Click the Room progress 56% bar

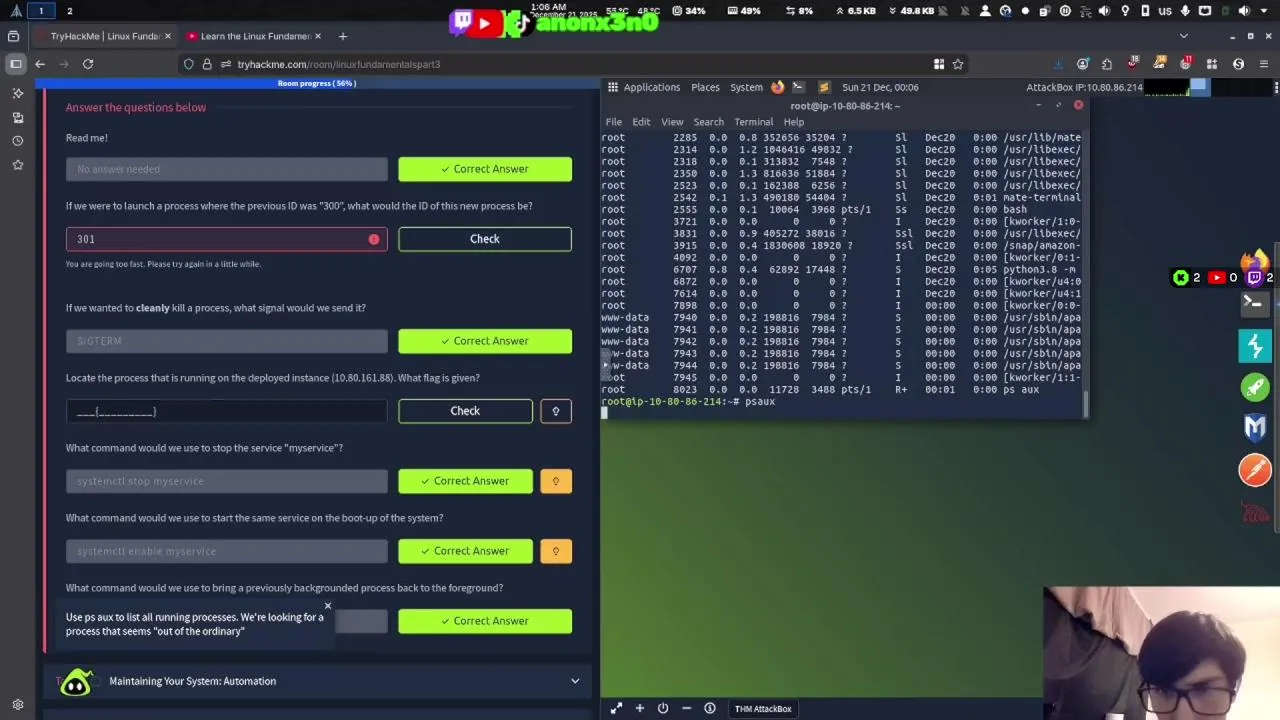(317, 83)
